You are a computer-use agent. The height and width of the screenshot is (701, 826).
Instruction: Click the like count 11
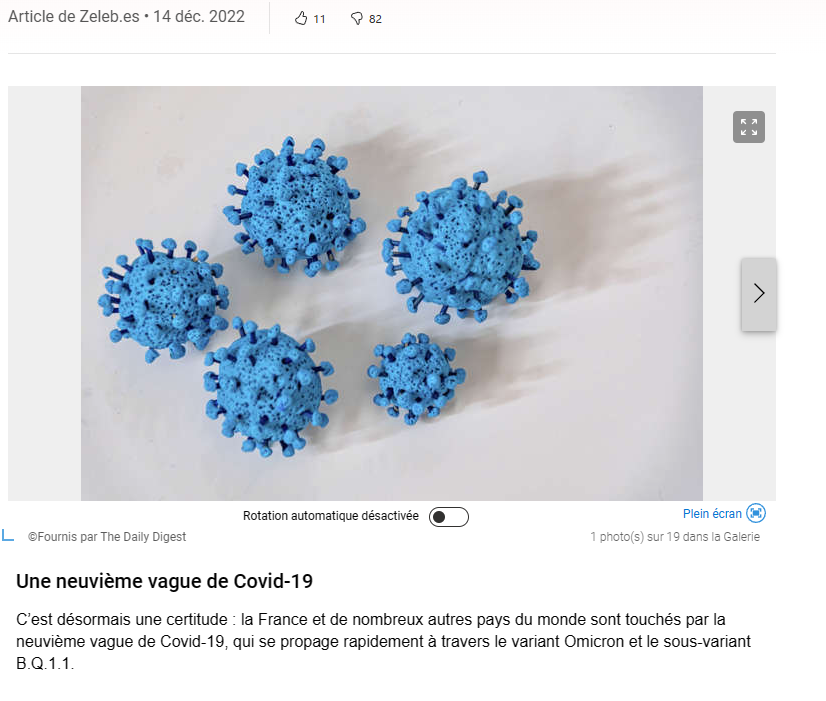(319, 19)
